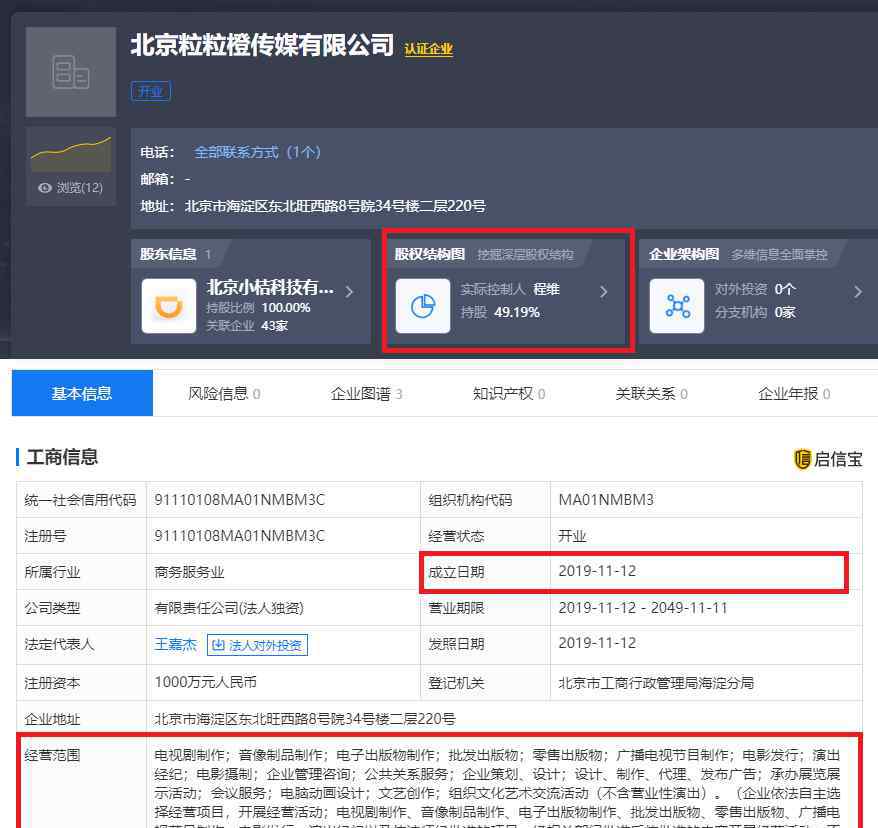Screen dimensions: 878x828
Task: Switch to the 知识产权 tab
Action: [508, 394]
